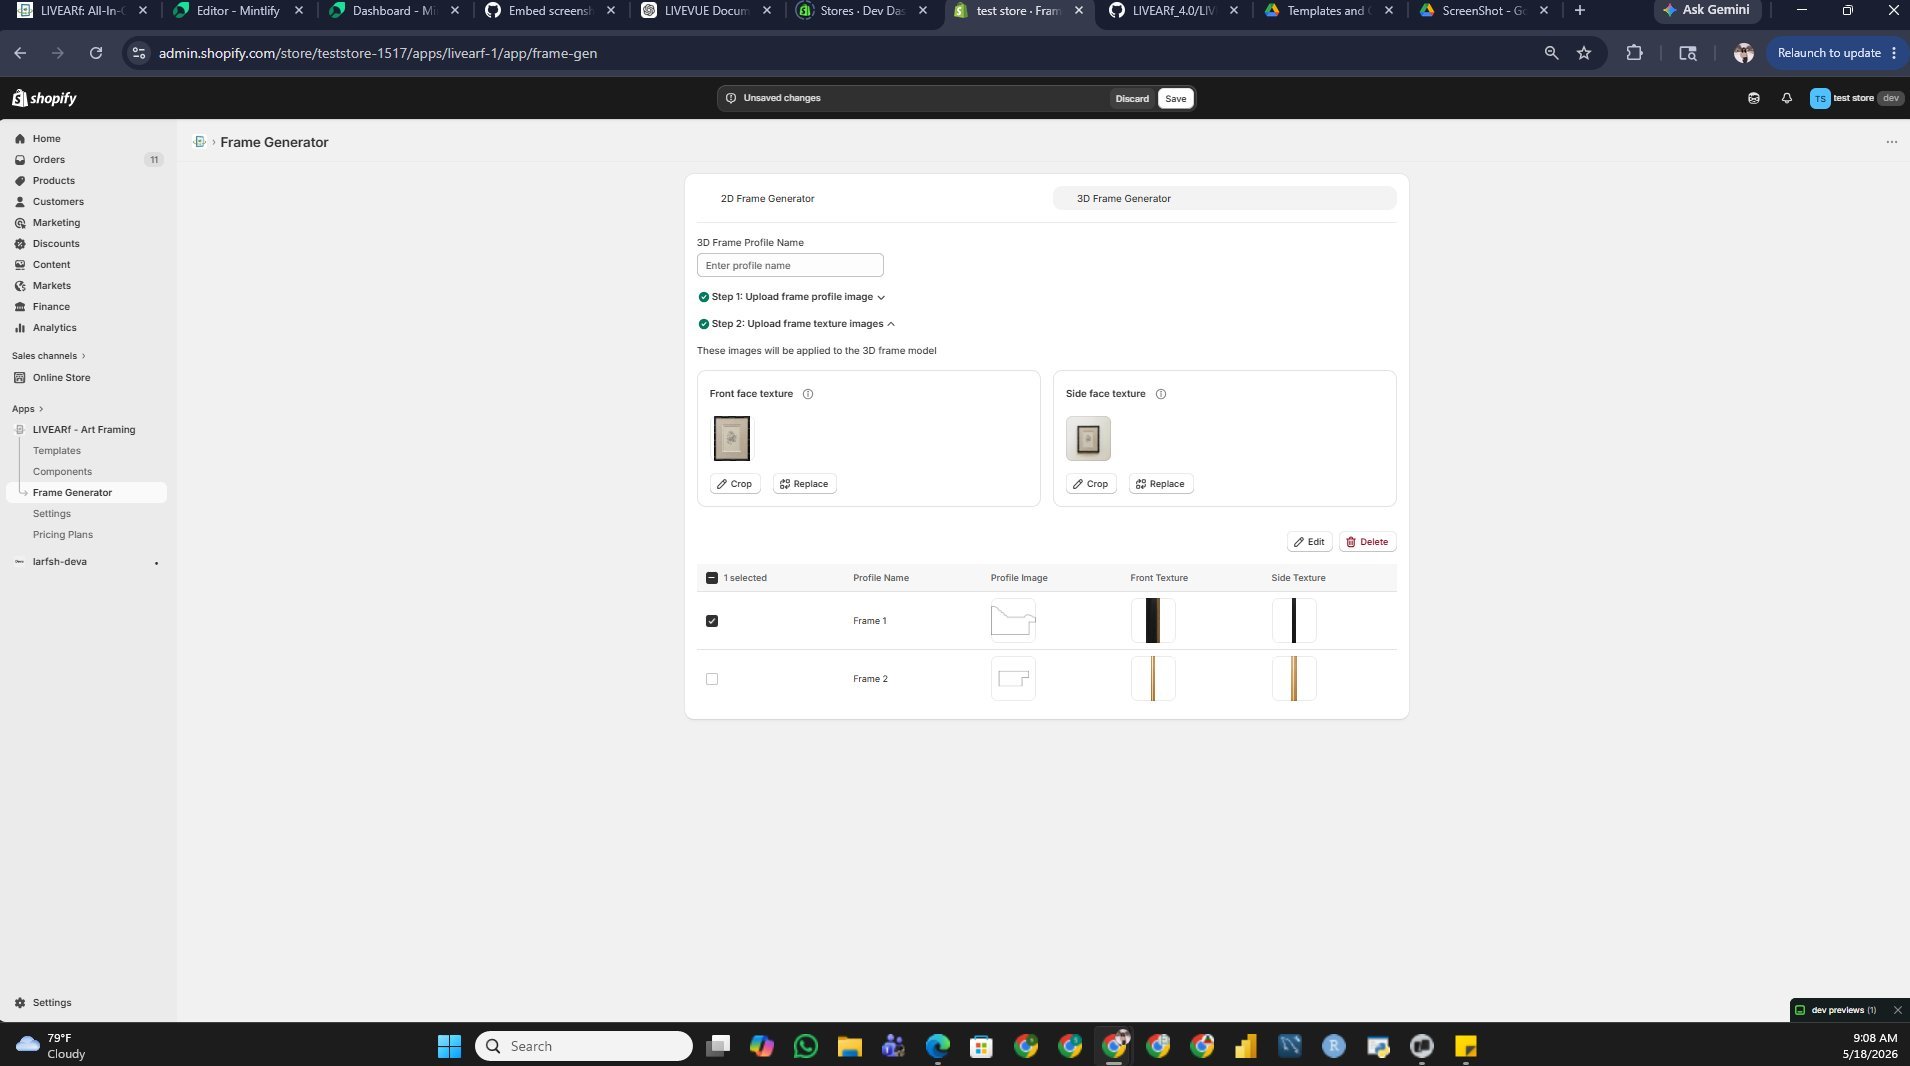Open WhatsApp from the taskbar

coord(805,1046)
